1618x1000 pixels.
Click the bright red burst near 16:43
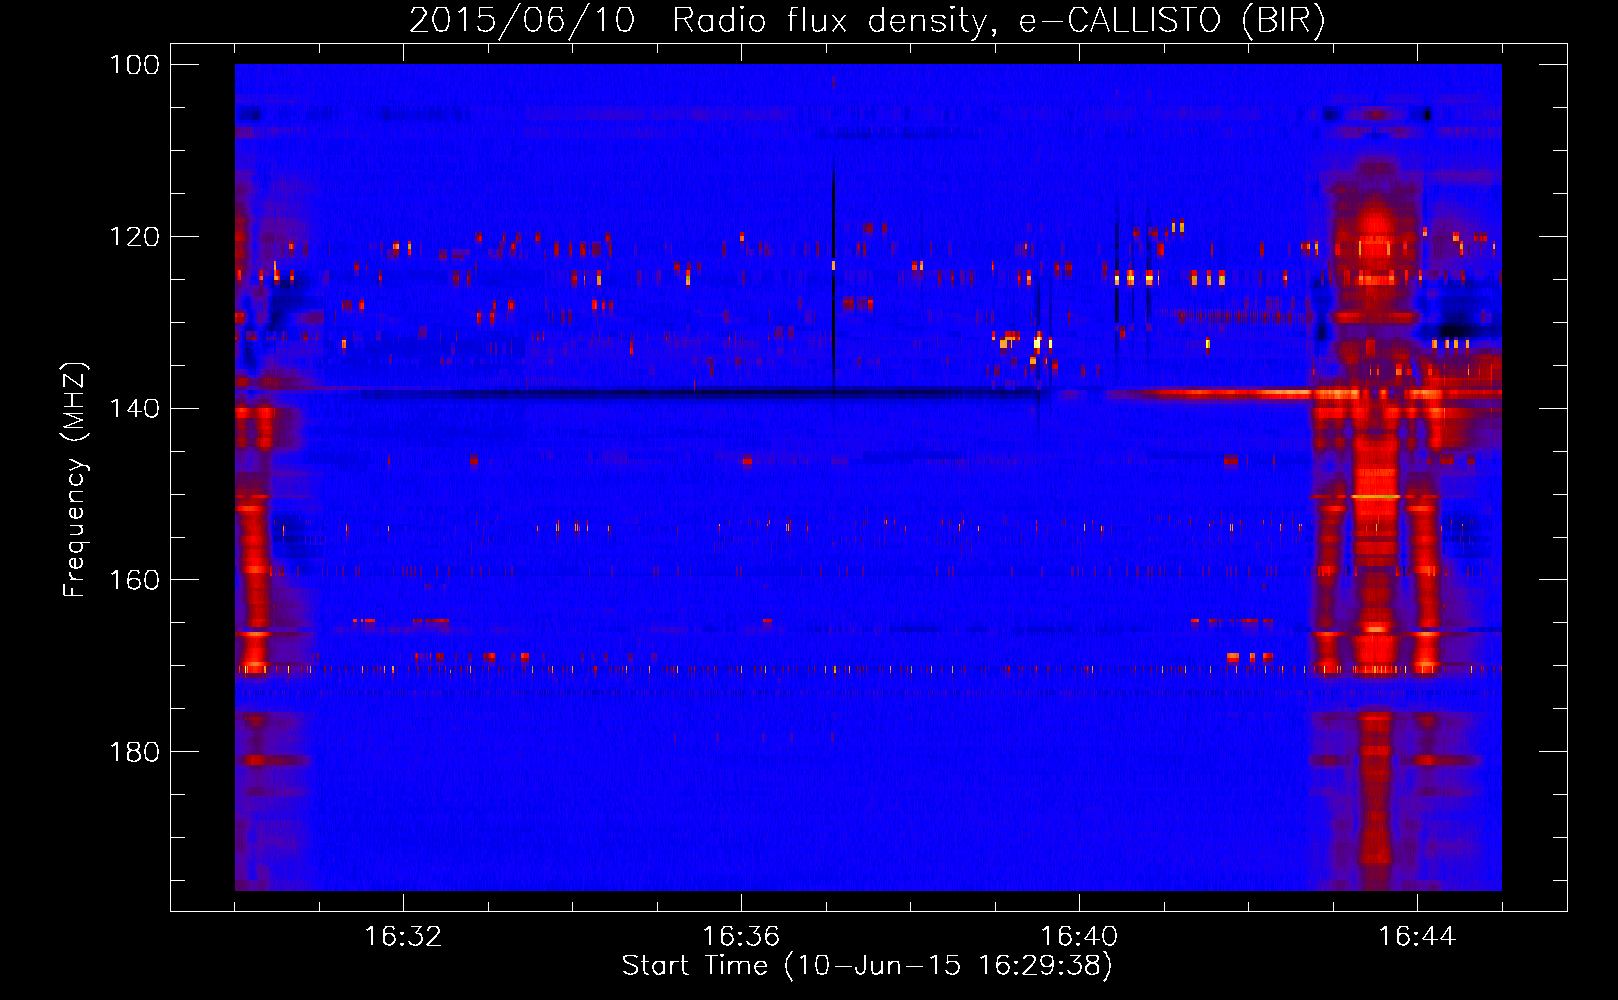tap(1376, 520)
